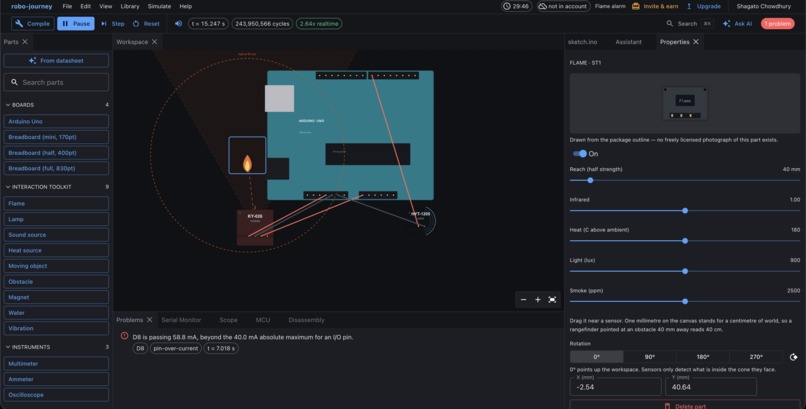The width and height of the screenshot is (806, 409).
Task: Step the simulation forward once
Action: coord(113,24)
